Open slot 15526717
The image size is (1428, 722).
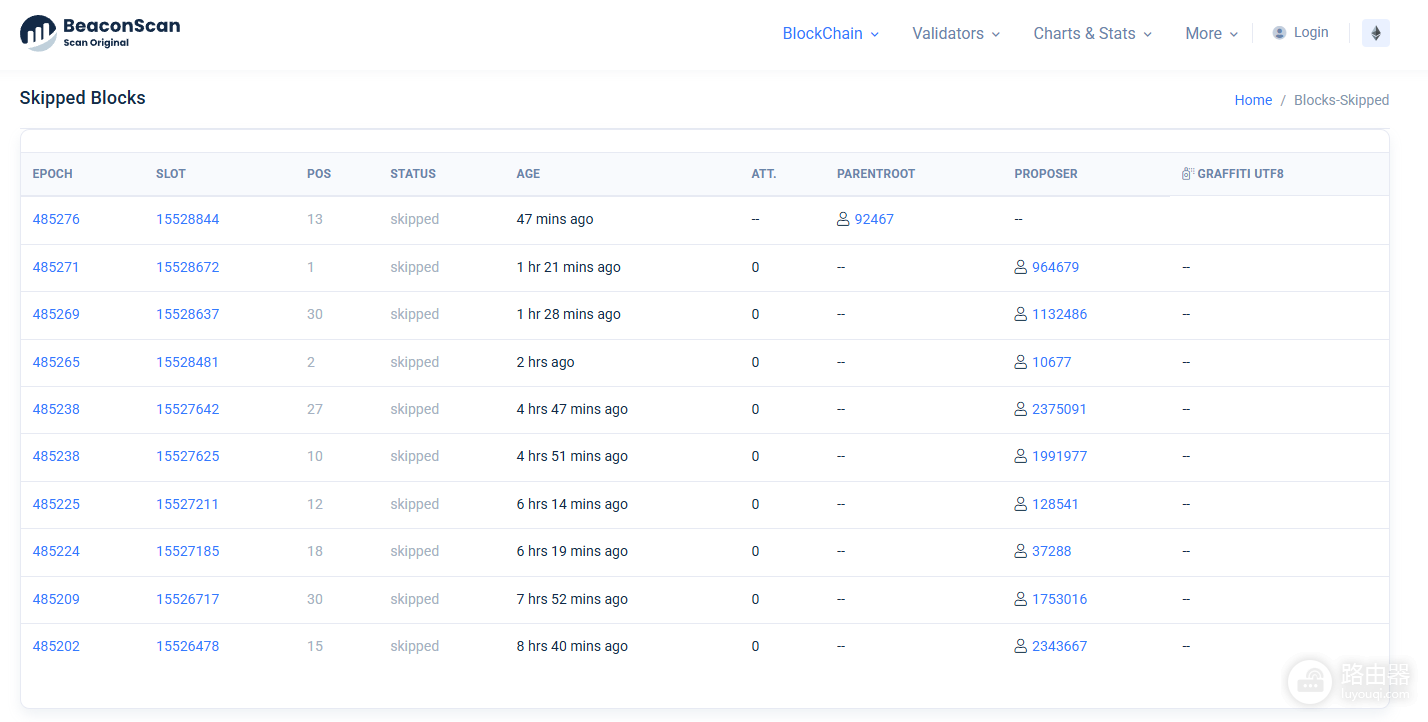coord(187,599)
